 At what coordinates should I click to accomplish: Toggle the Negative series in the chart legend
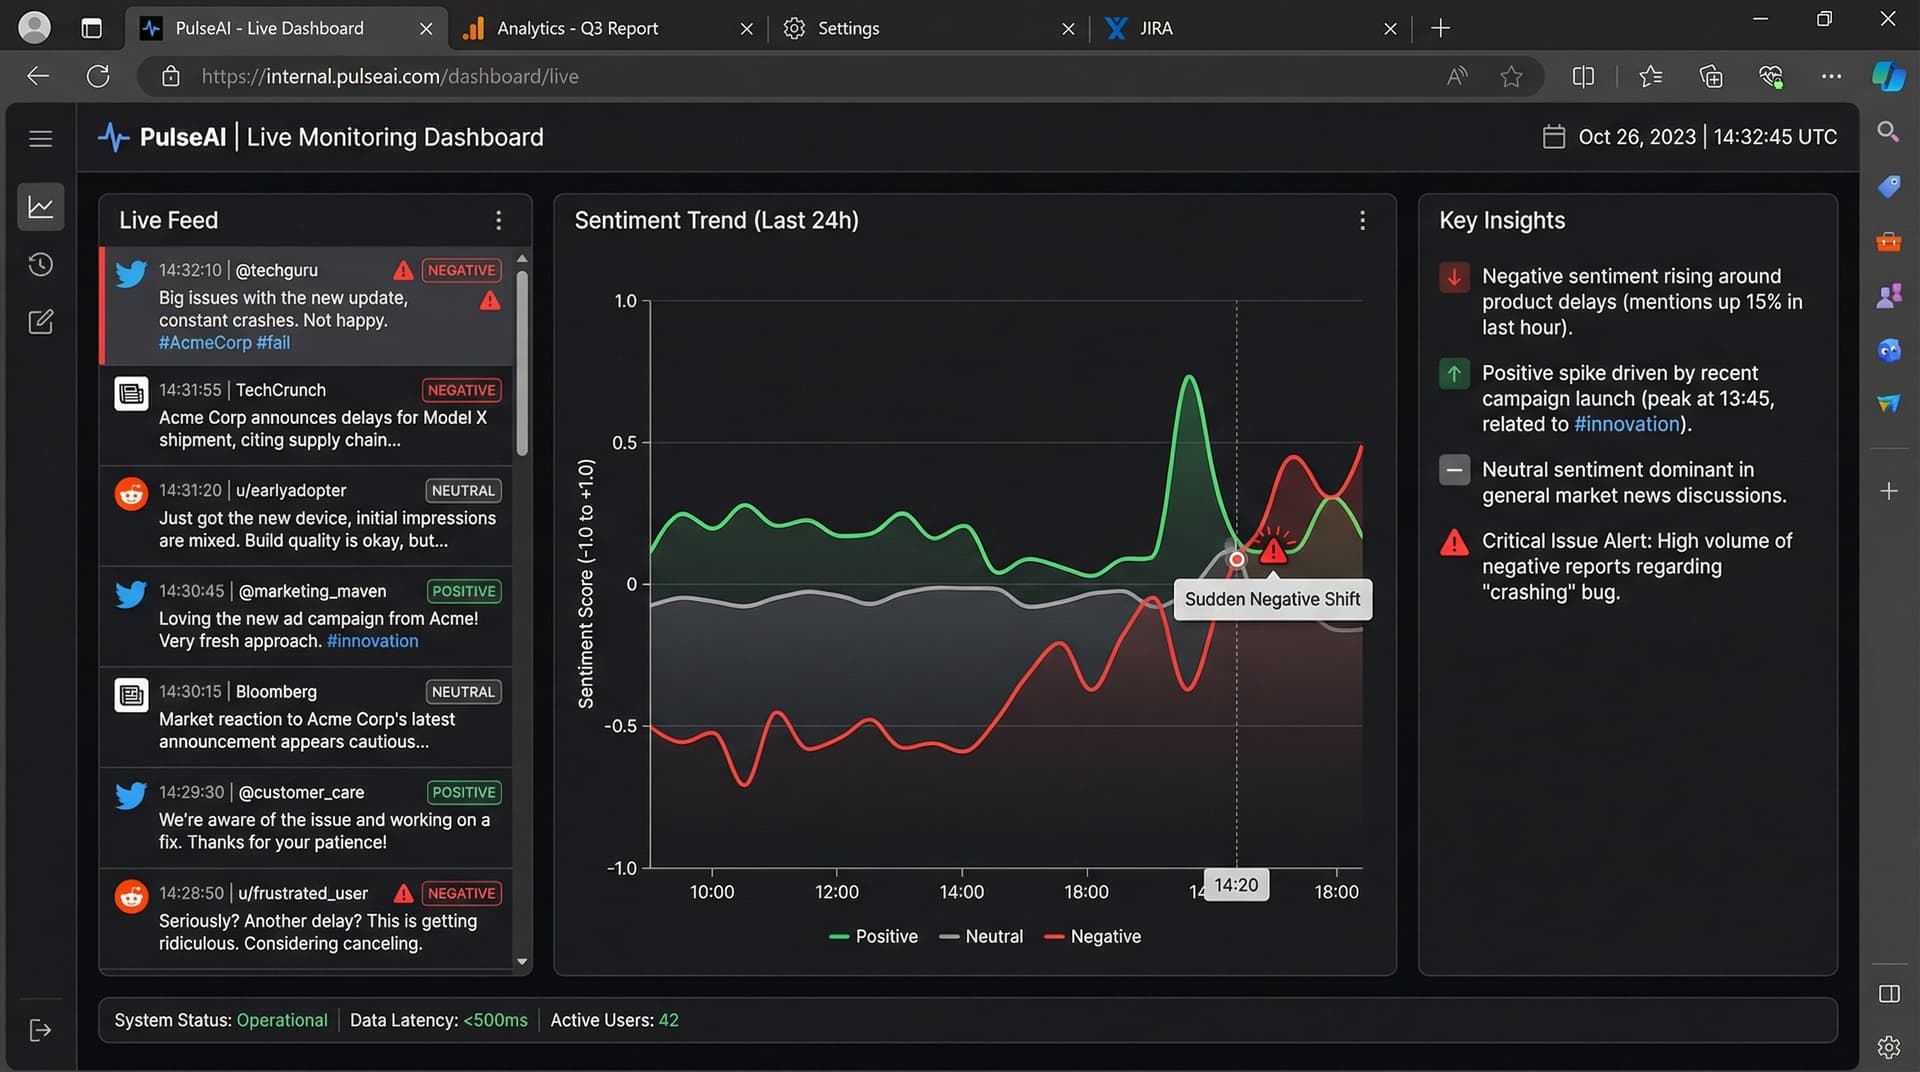coord(1093,937)
